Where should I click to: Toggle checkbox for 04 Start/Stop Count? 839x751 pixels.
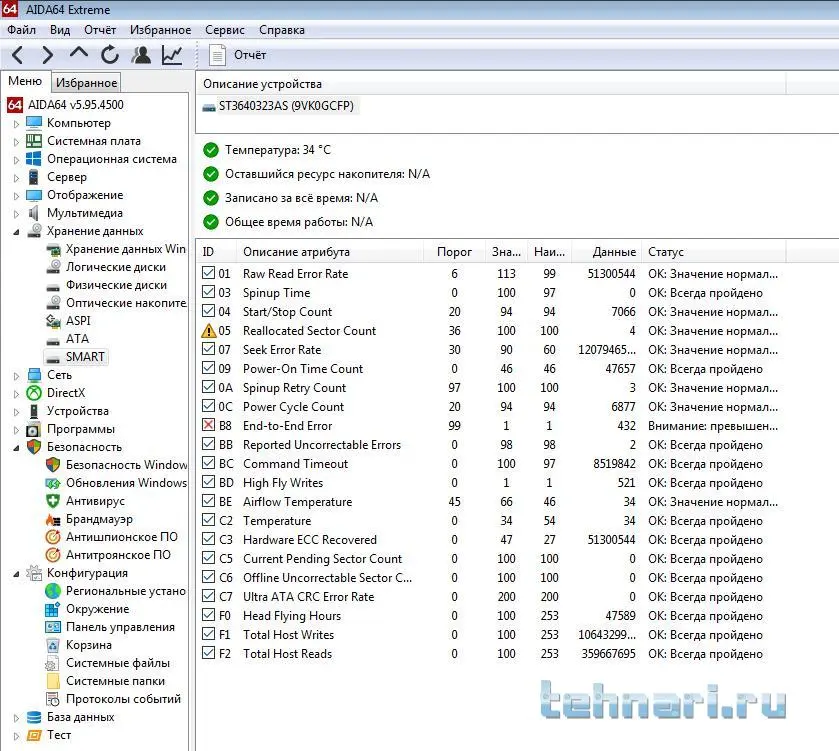208,311
